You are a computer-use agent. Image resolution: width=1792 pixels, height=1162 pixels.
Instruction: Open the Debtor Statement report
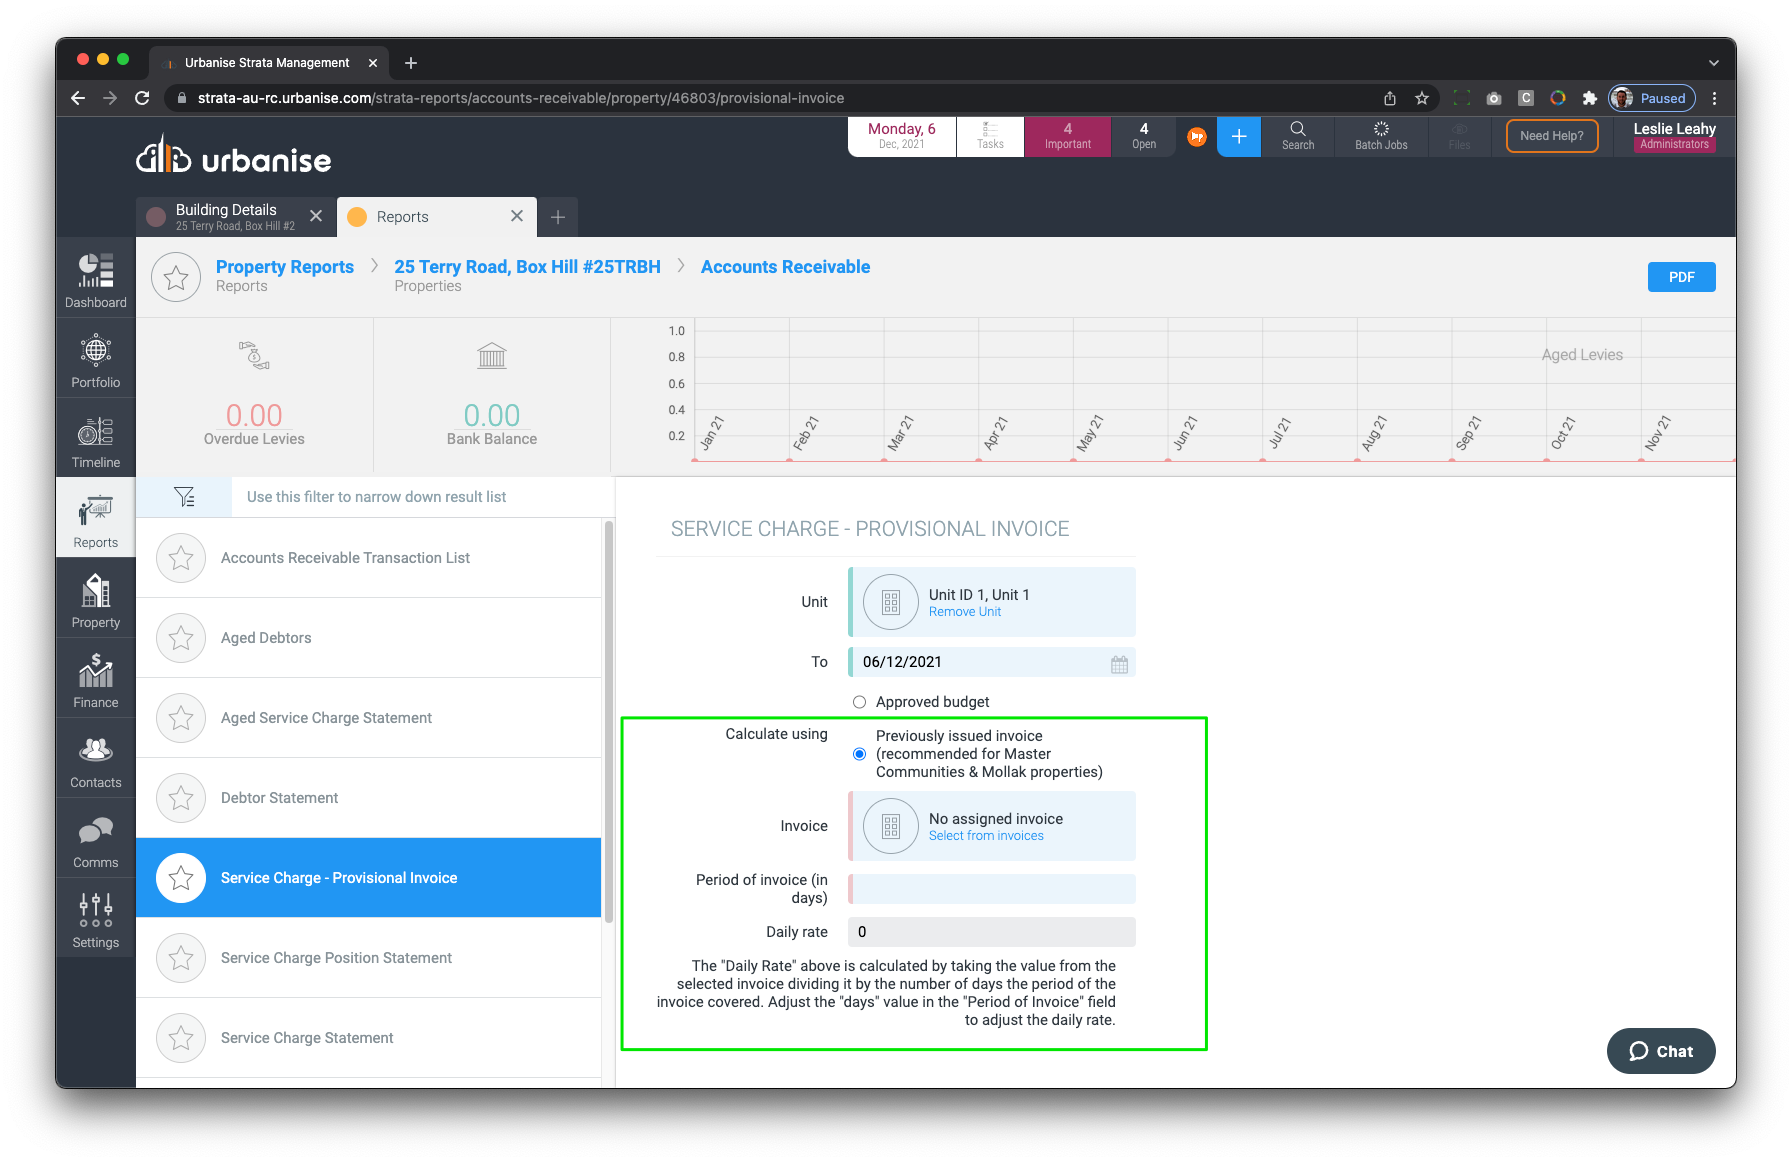click(x=279, y=798)
